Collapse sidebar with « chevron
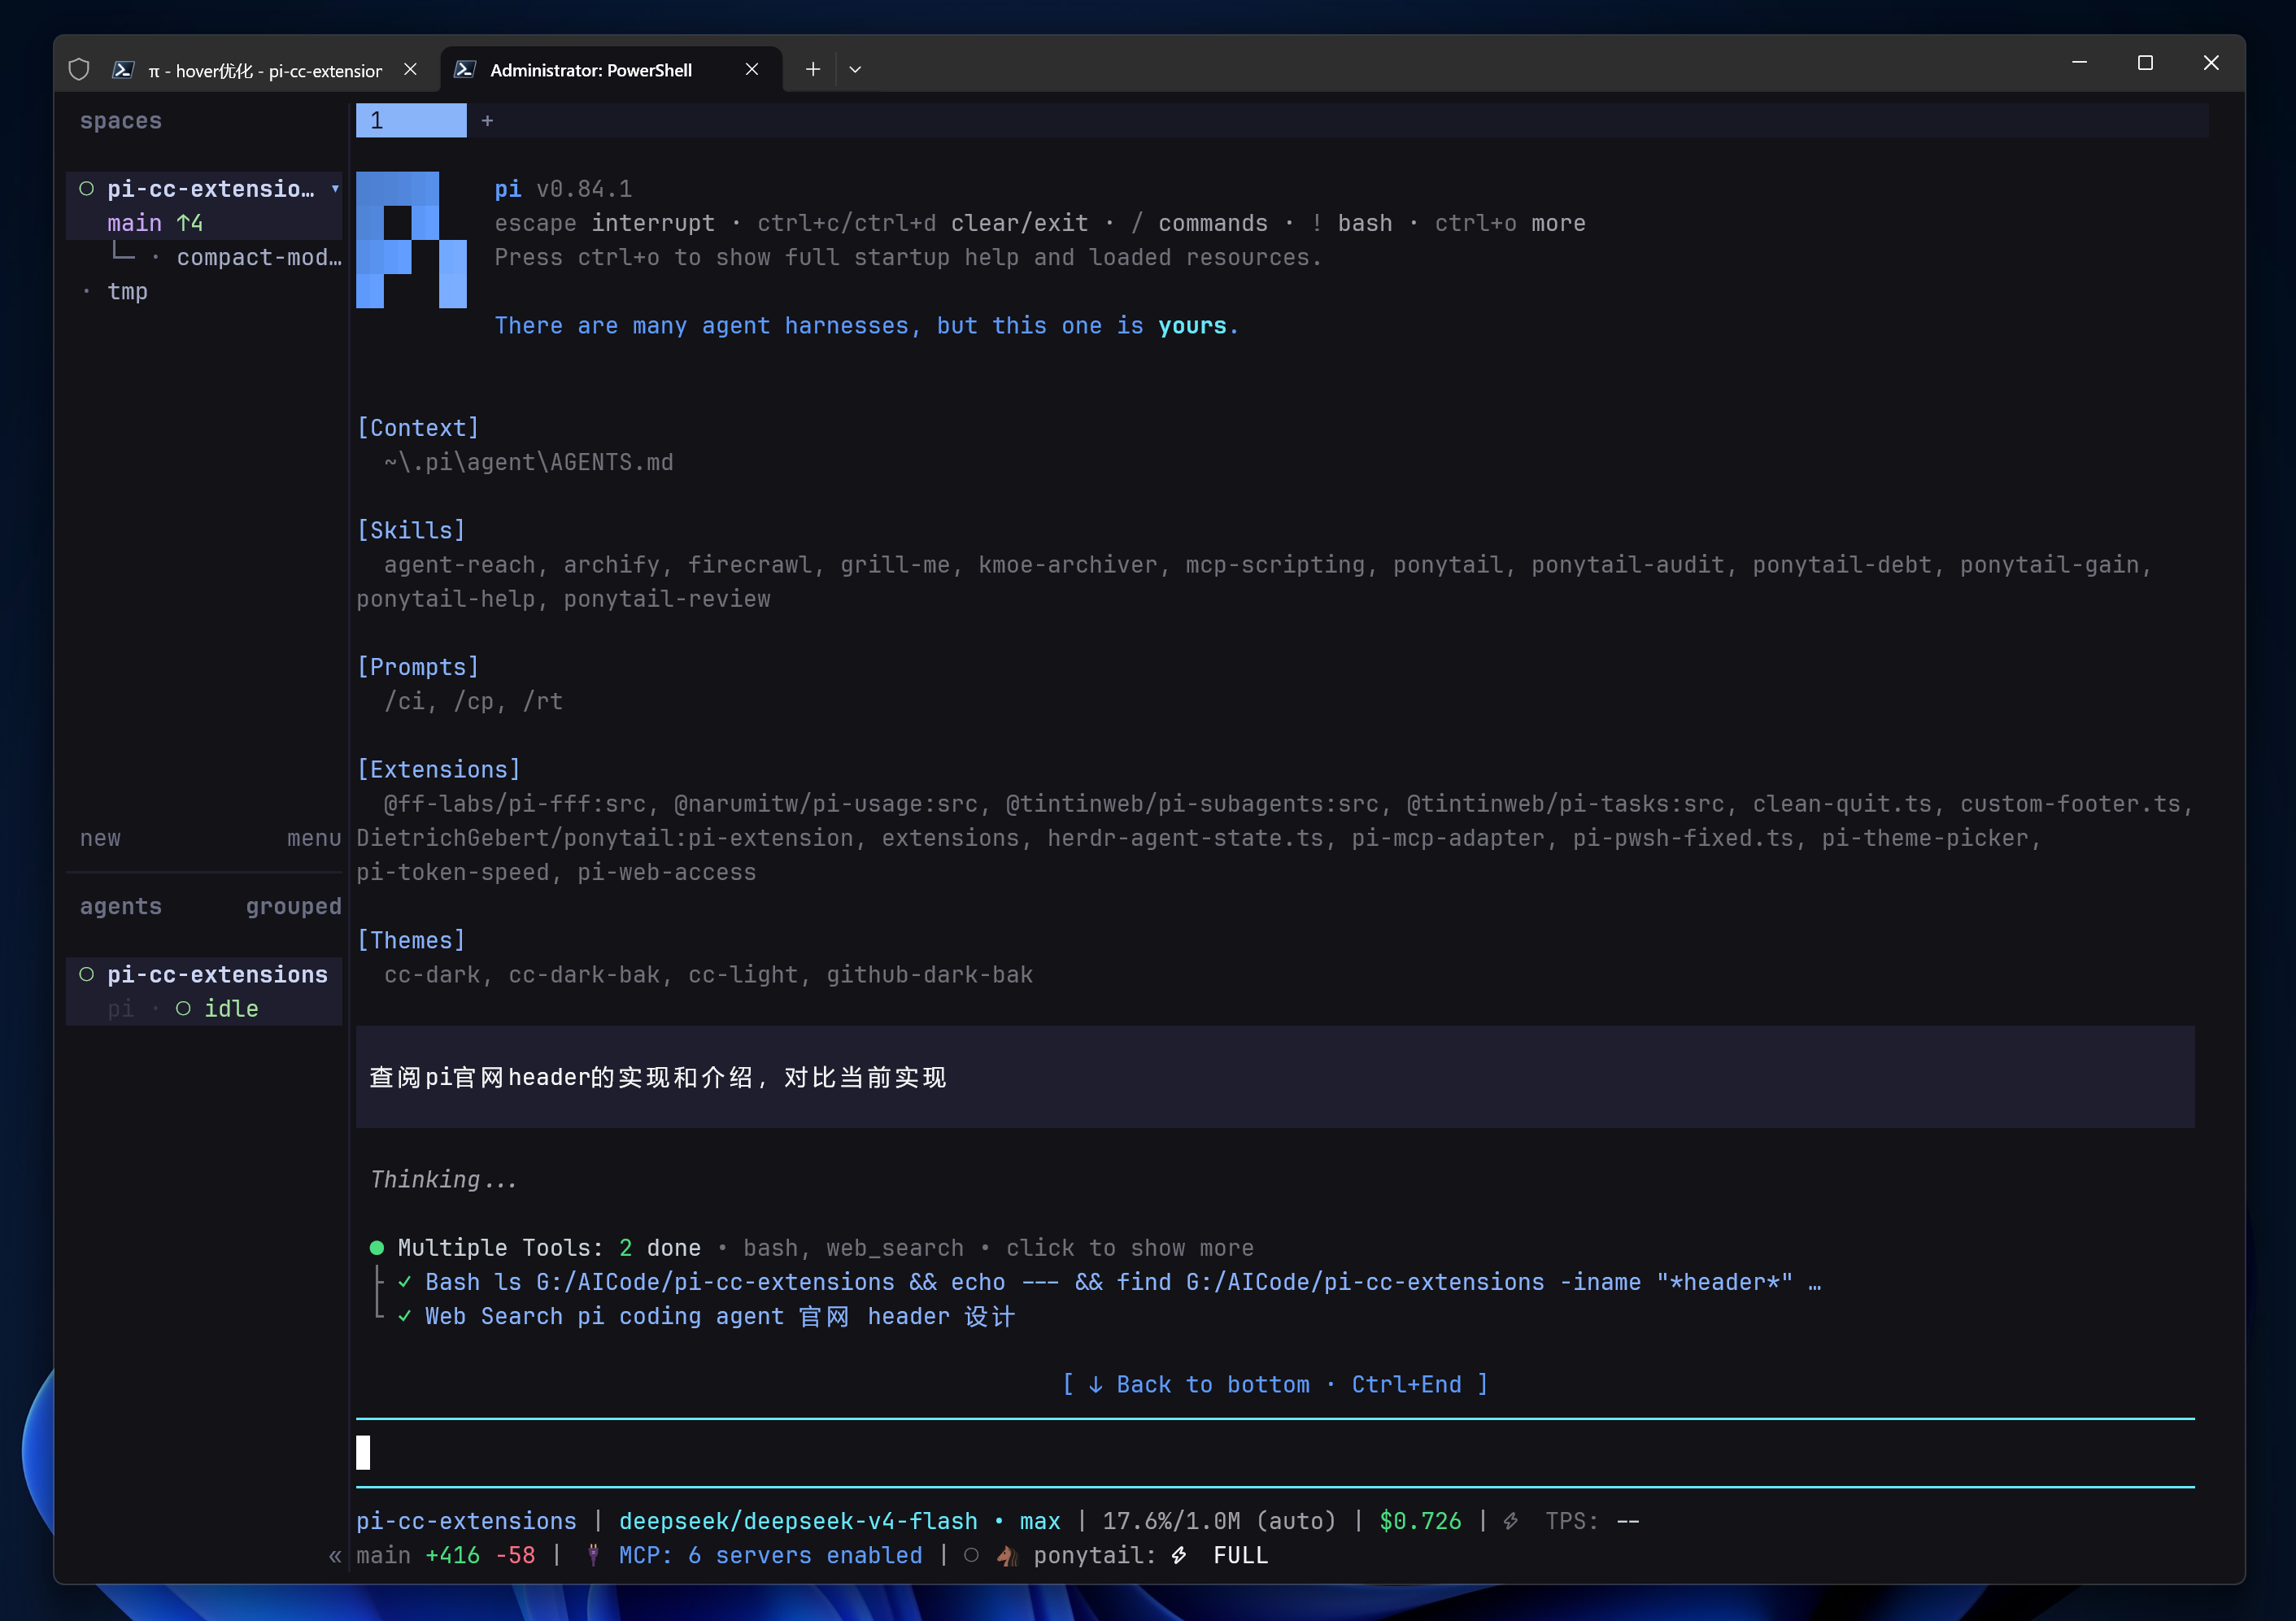2296x1621 pixels. click(x=335, y=1556)
